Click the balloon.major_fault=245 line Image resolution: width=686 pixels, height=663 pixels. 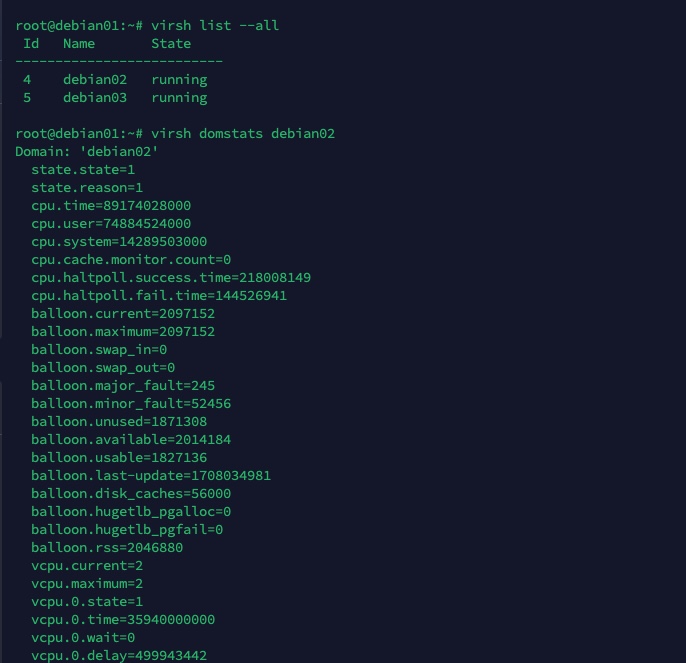pos(123,385)
